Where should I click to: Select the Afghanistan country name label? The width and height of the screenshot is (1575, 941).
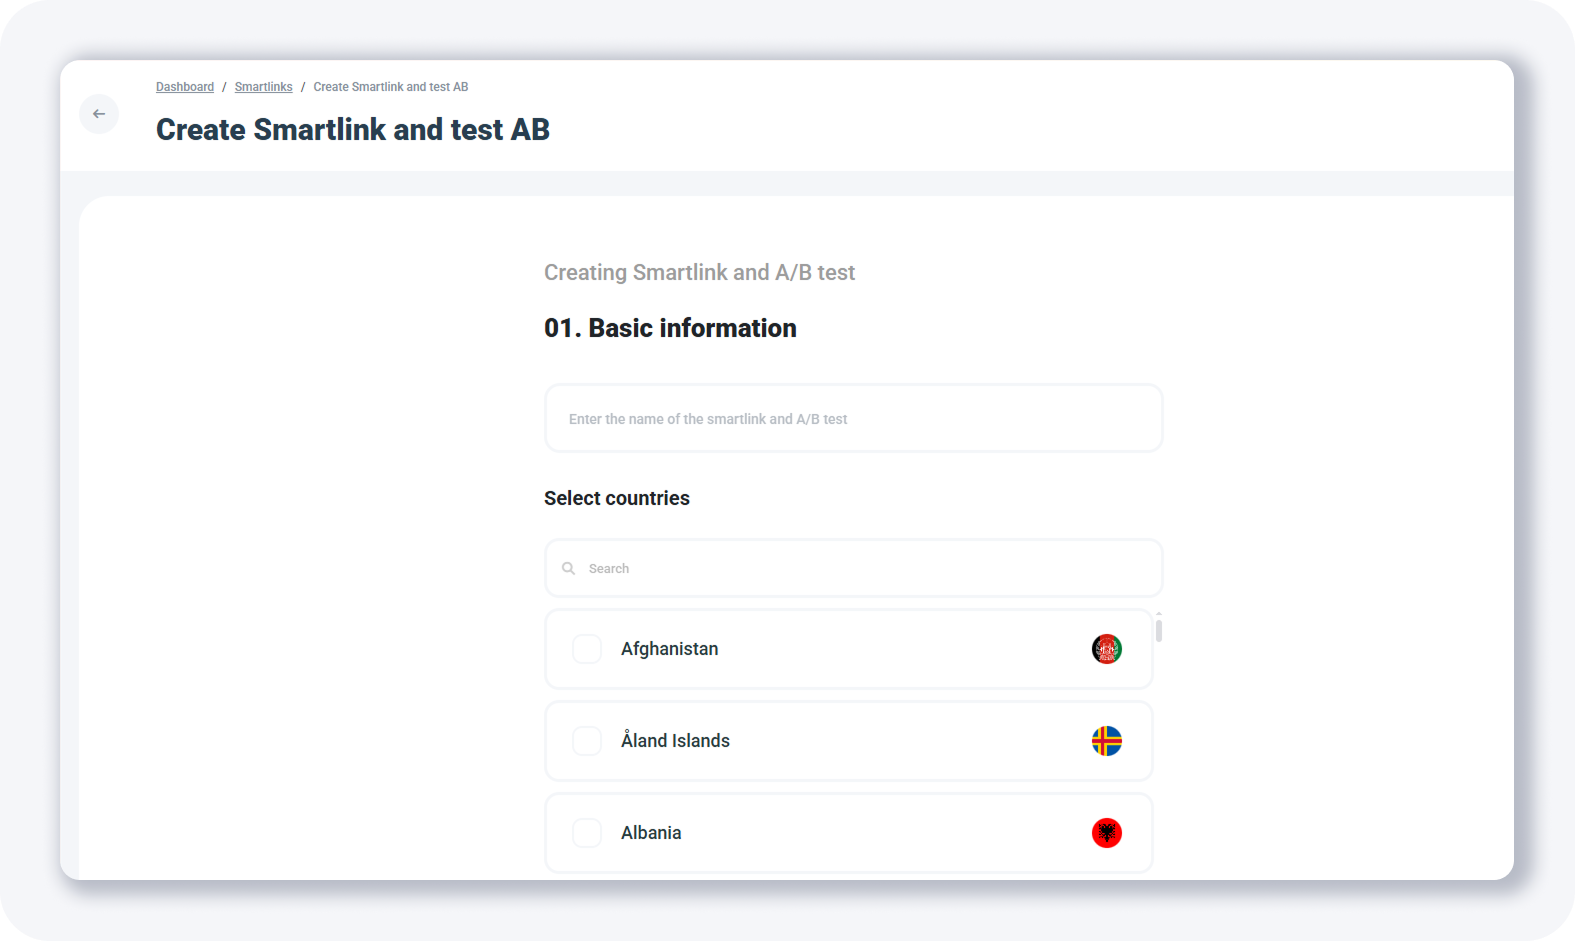pyautogui.click(x=669, y=649)
